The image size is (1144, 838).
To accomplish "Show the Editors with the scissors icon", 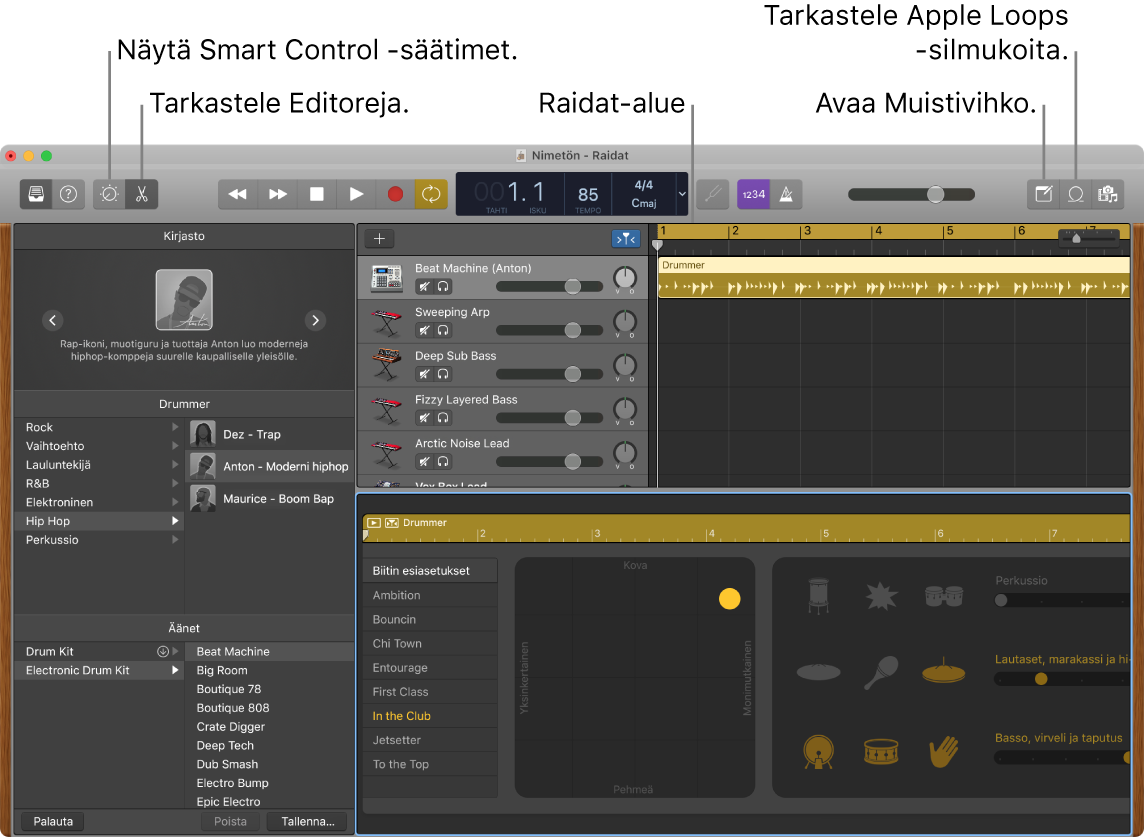I will pos(141,193).
